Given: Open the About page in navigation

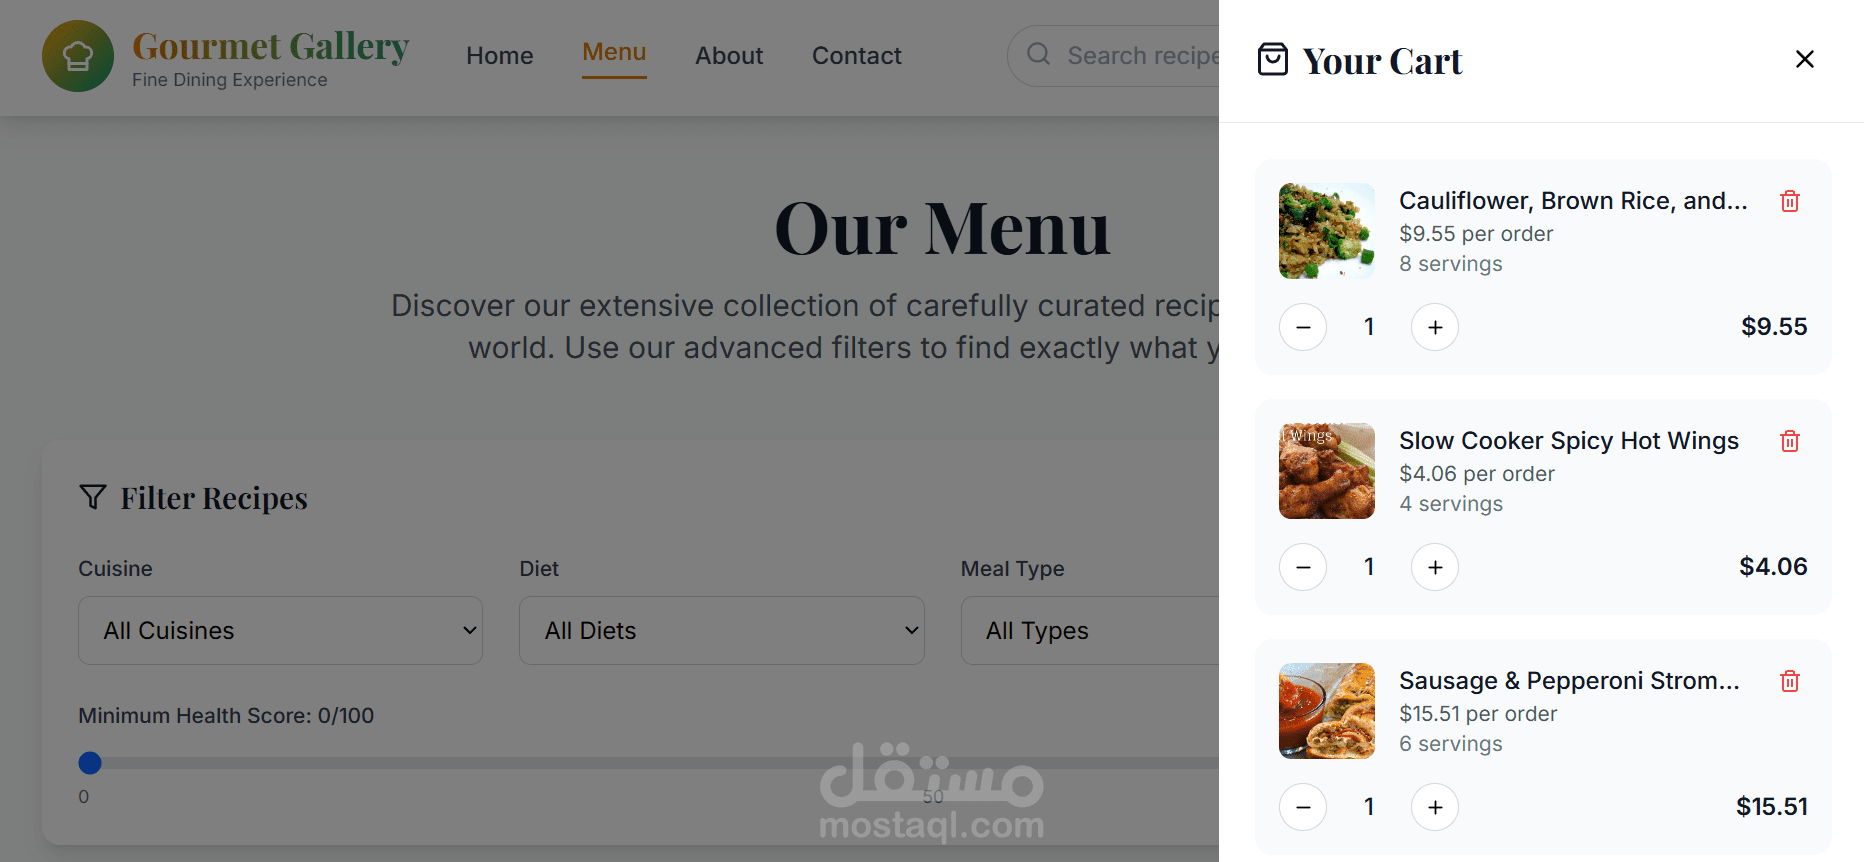Looking at the screenshot, I should pos(729,56).
